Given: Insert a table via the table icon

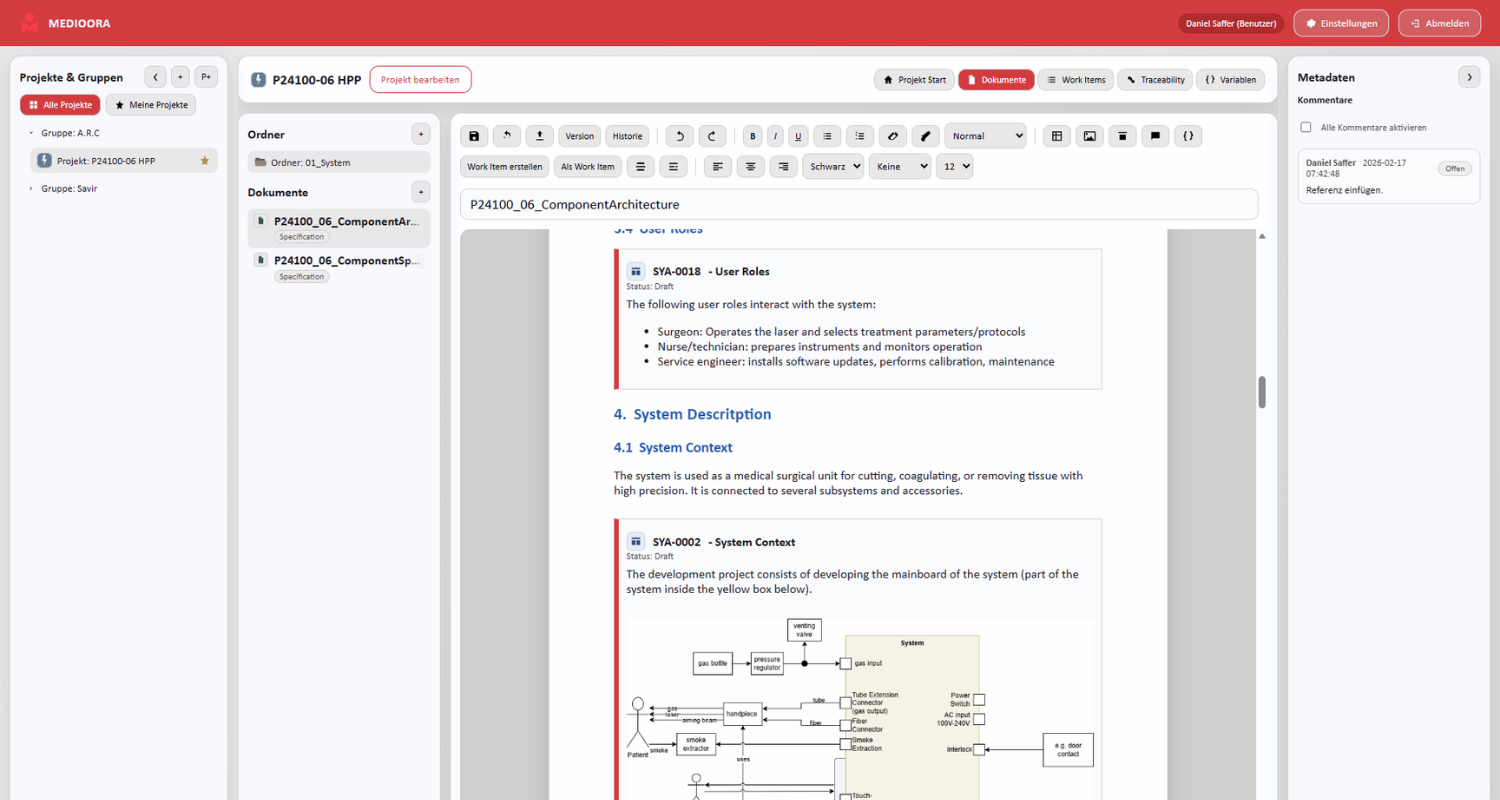Looking at the screenshot, I should (x=1056, y=136).
